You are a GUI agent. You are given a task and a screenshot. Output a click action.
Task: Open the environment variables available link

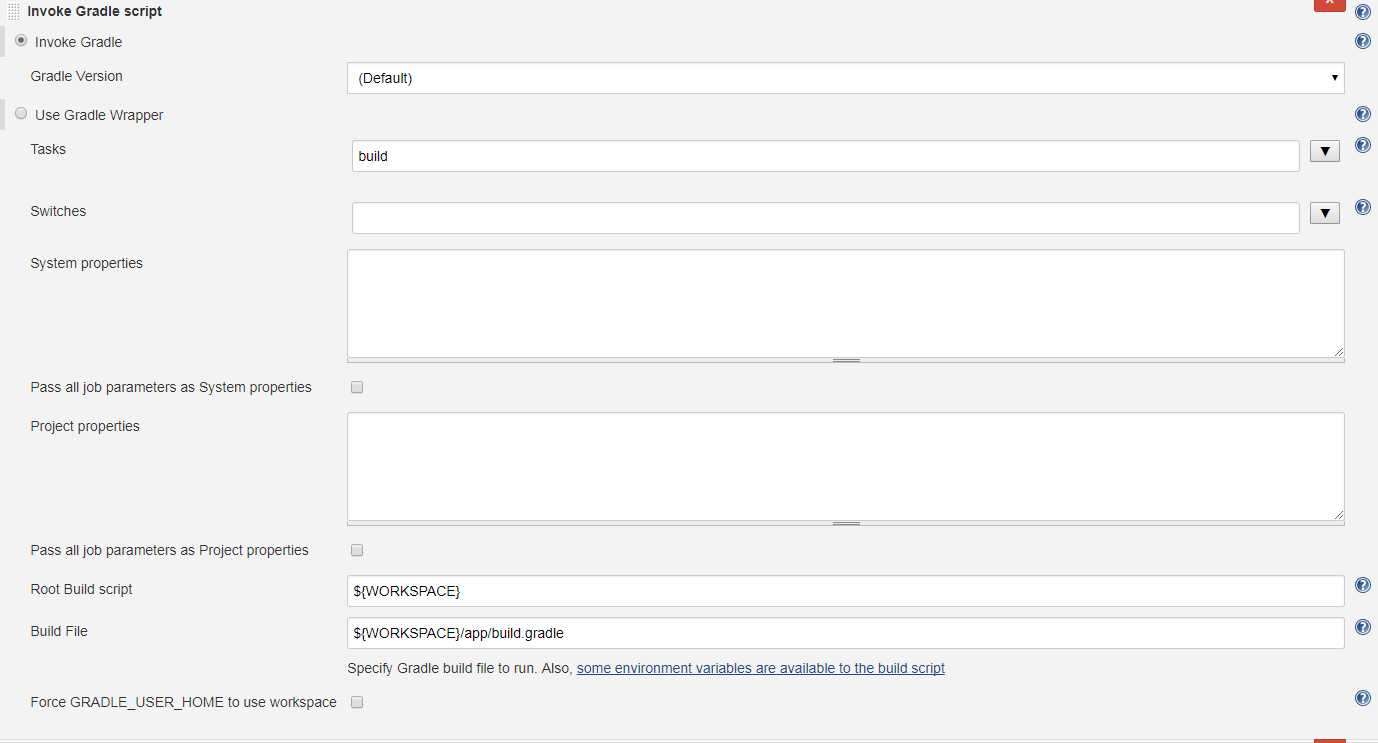[x=761, y=668]
